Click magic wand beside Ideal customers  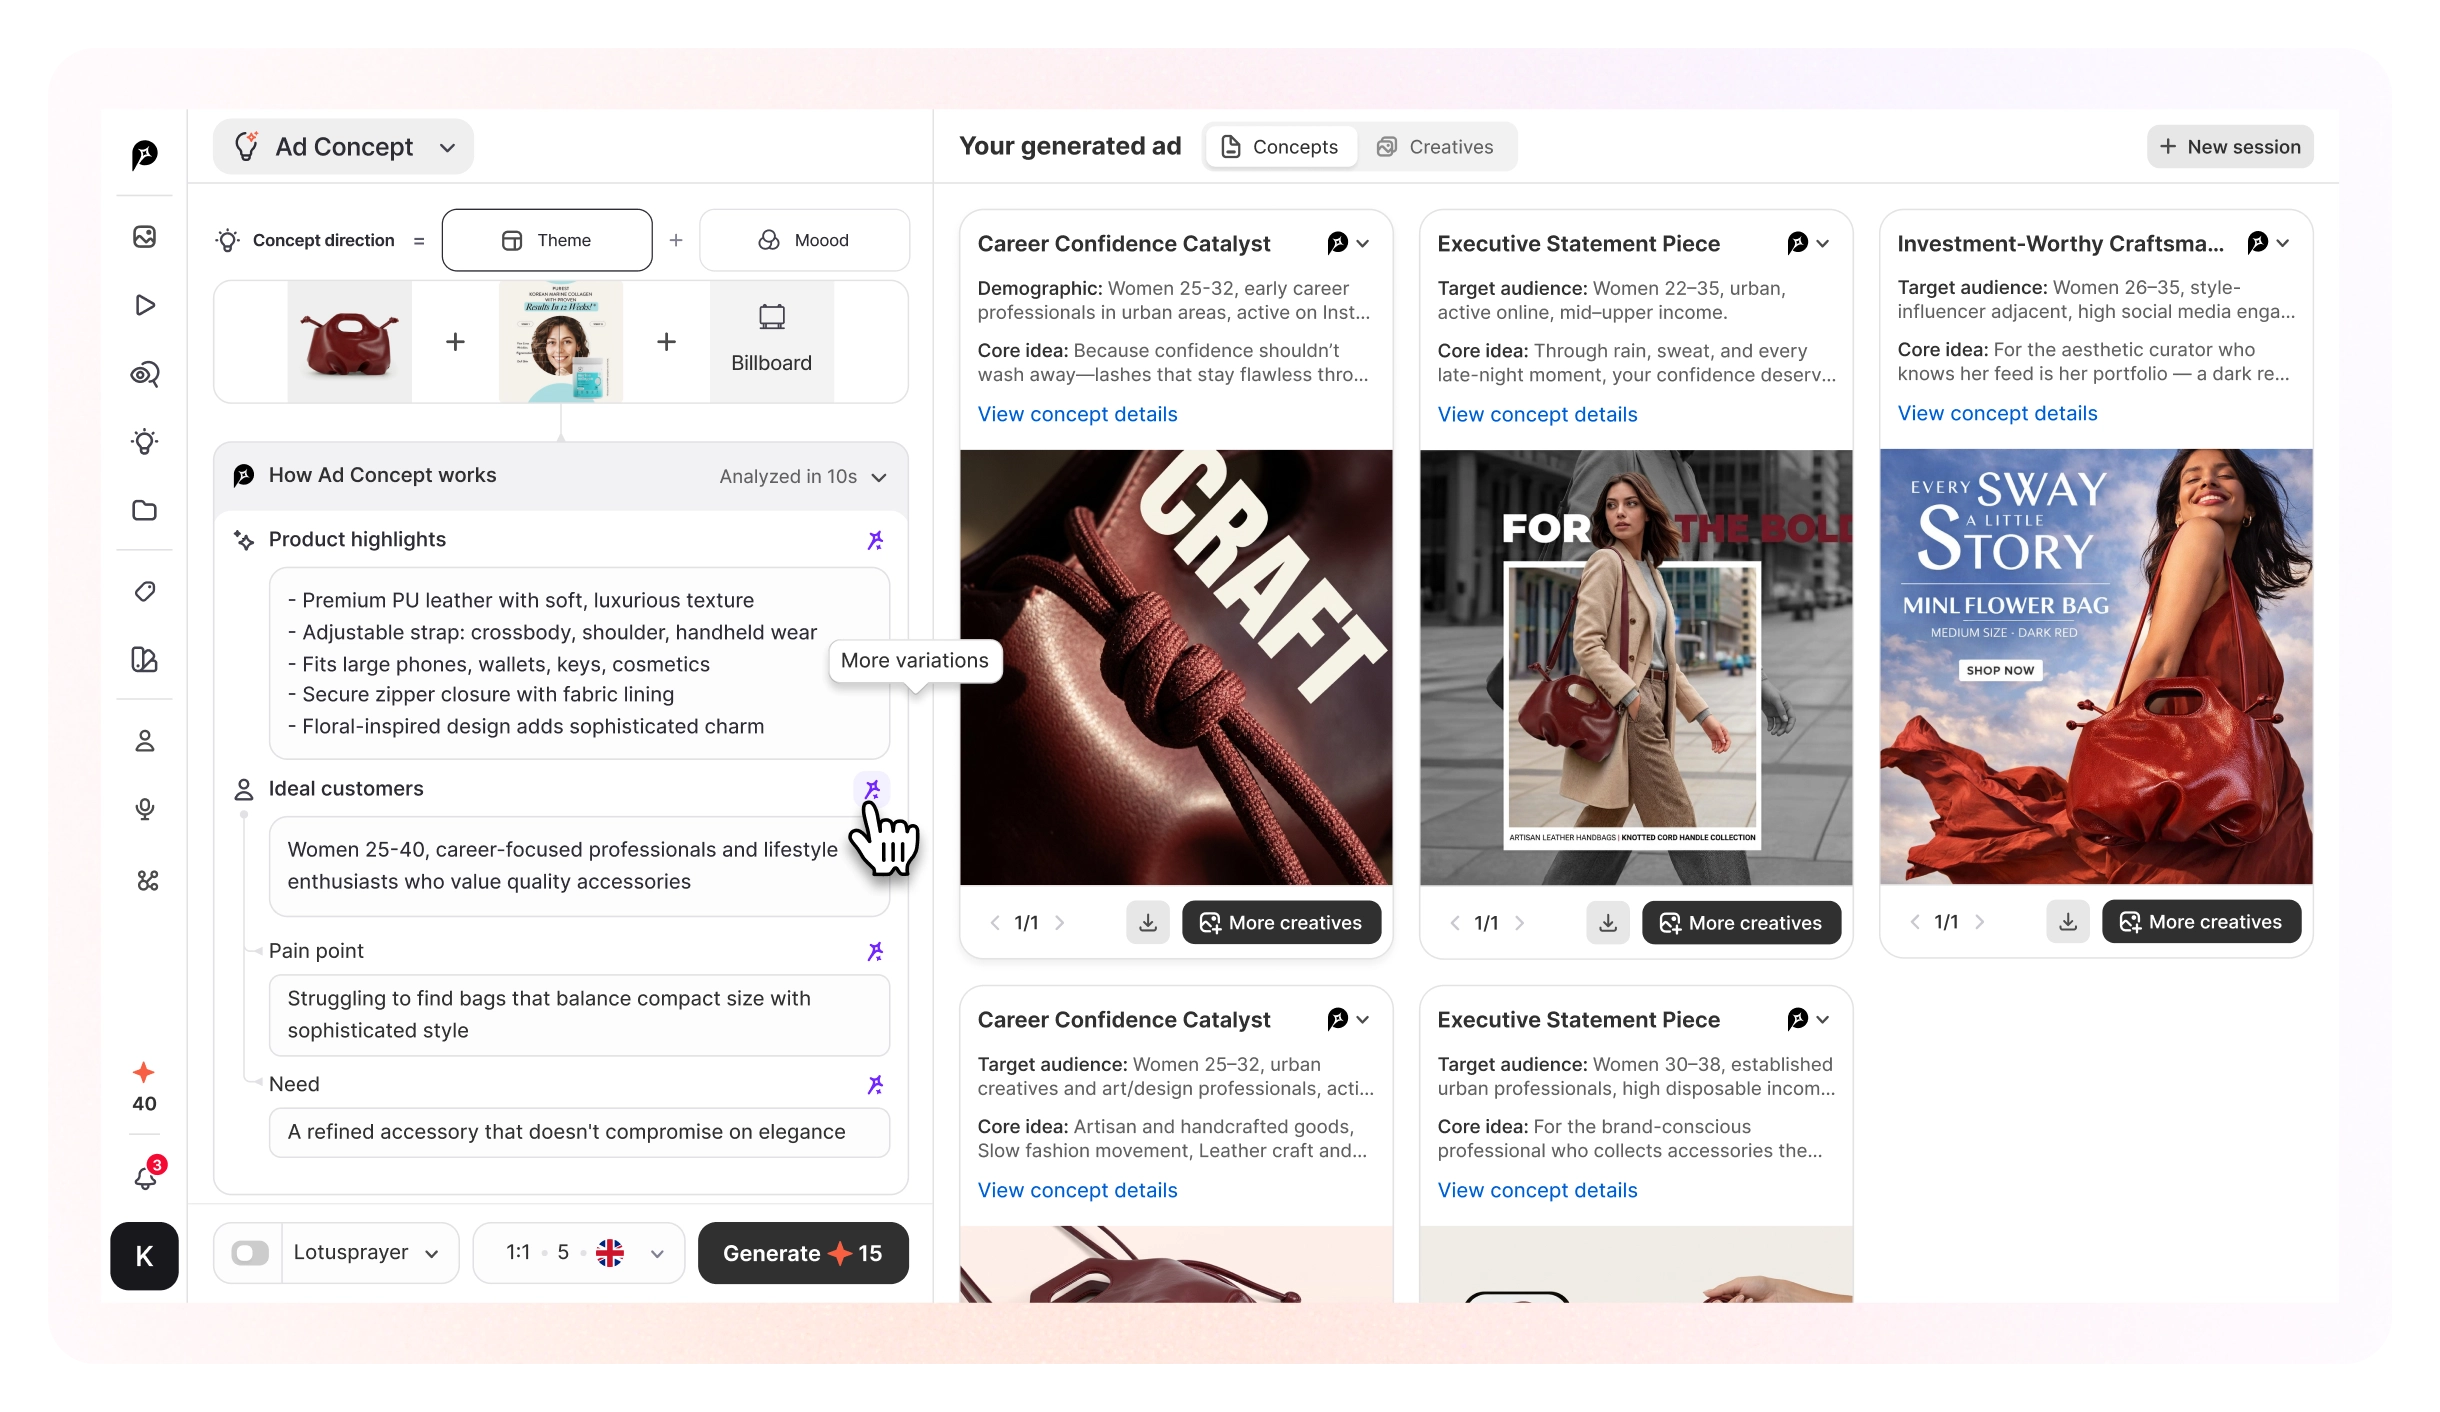(872, 789)
